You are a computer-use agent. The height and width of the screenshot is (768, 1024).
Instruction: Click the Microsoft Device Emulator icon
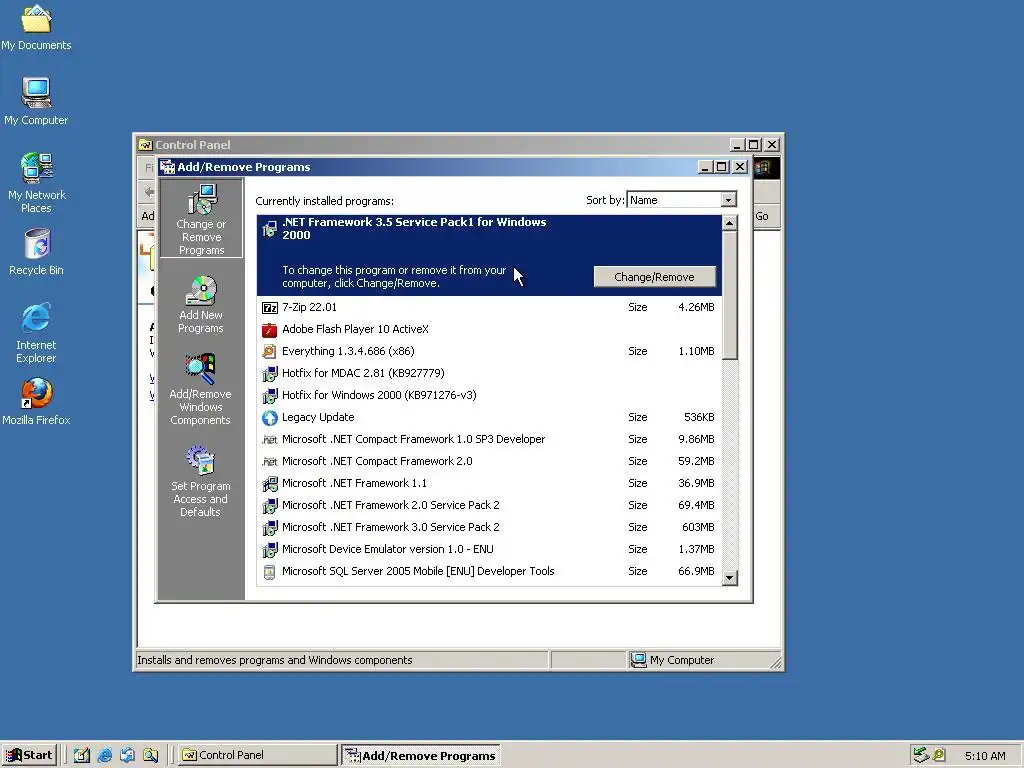[270, 550]
